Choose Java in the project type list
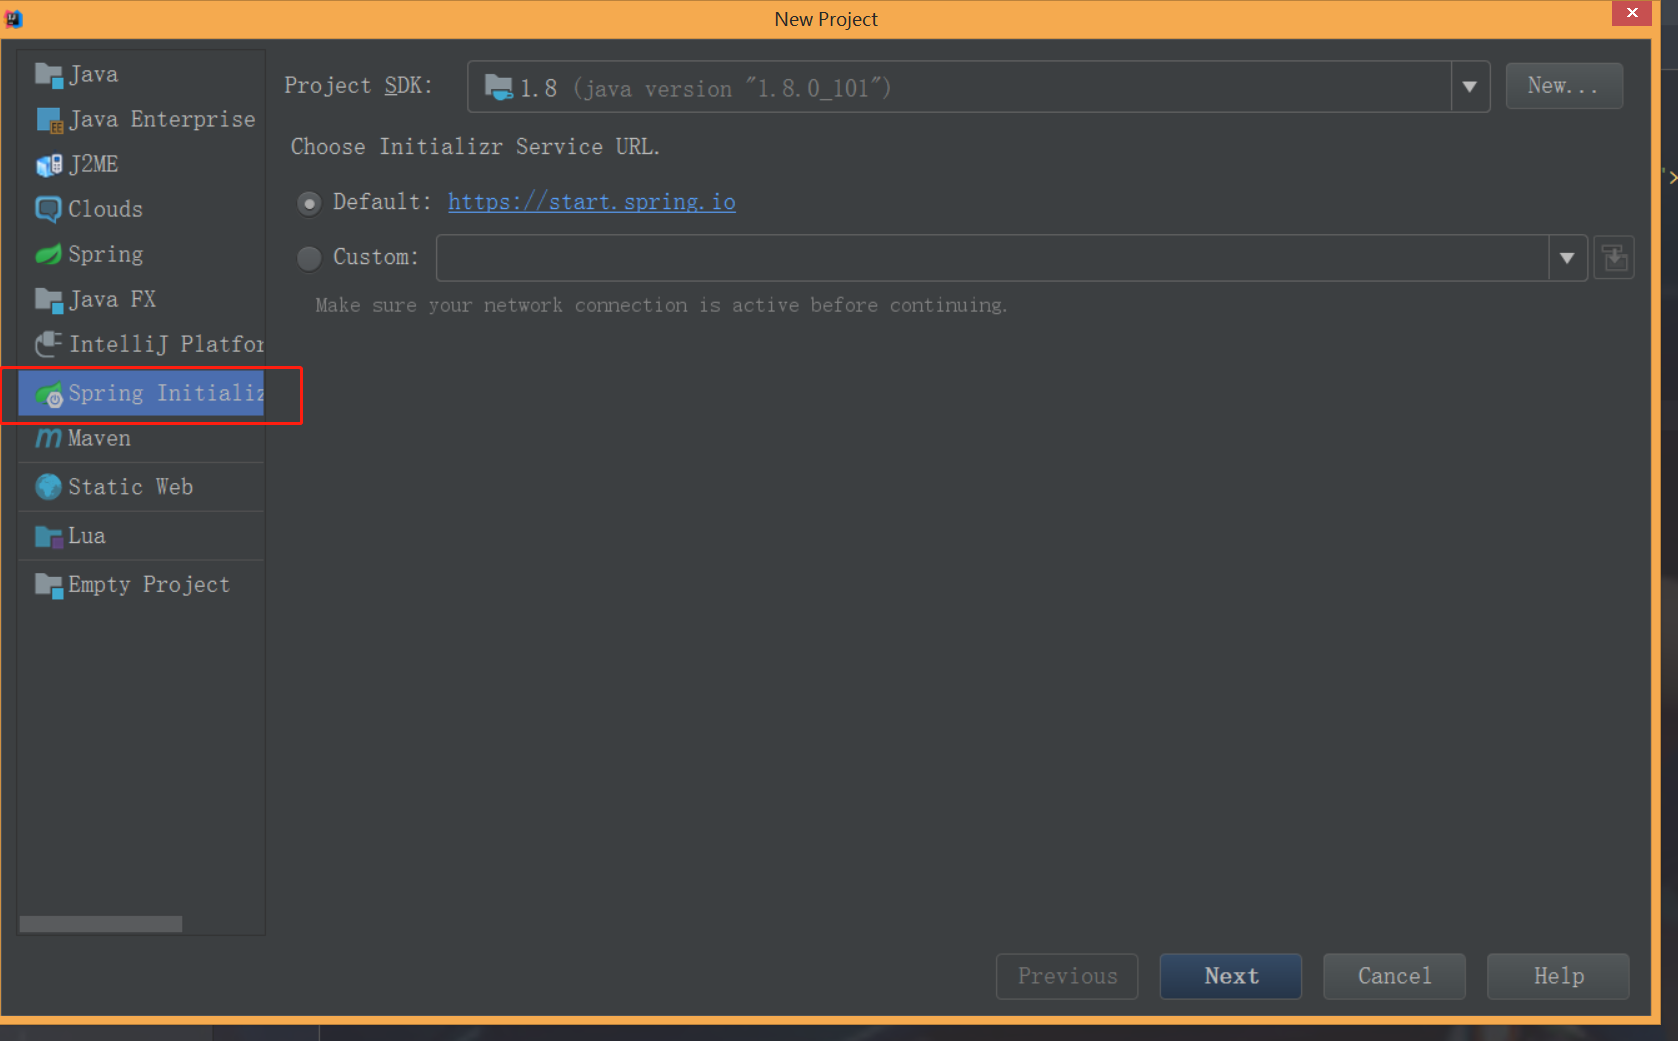 point(141,75)
